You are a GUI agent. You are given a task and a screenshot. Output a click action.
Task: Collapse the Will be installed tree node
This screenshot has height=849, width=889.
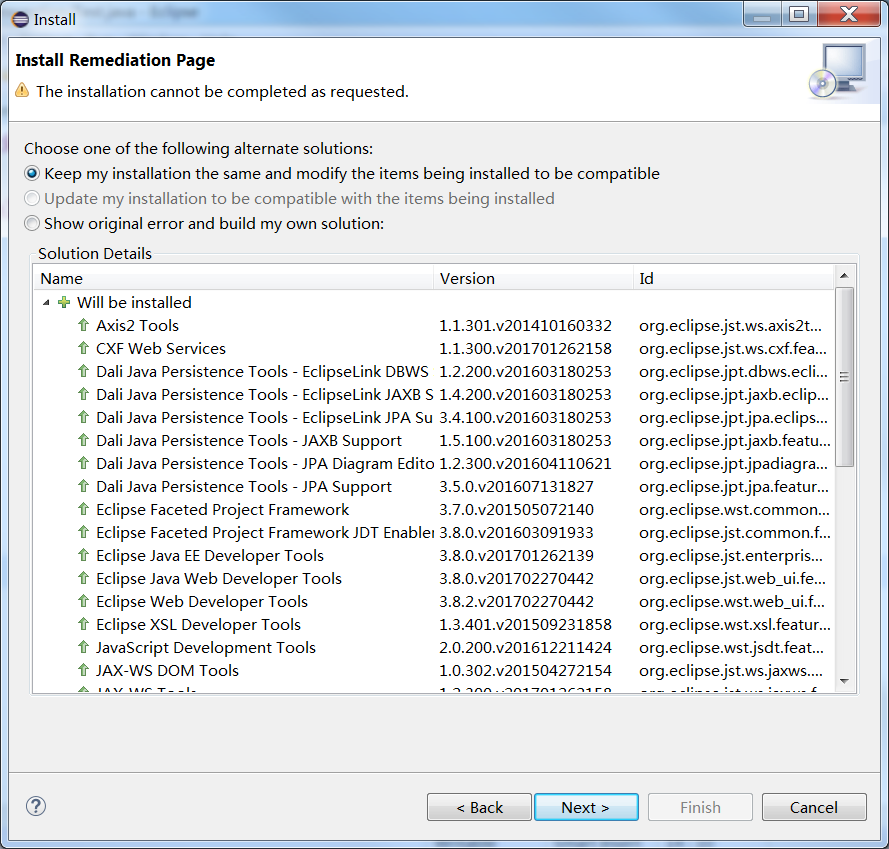pyautogui.click(x=46, y=303)
